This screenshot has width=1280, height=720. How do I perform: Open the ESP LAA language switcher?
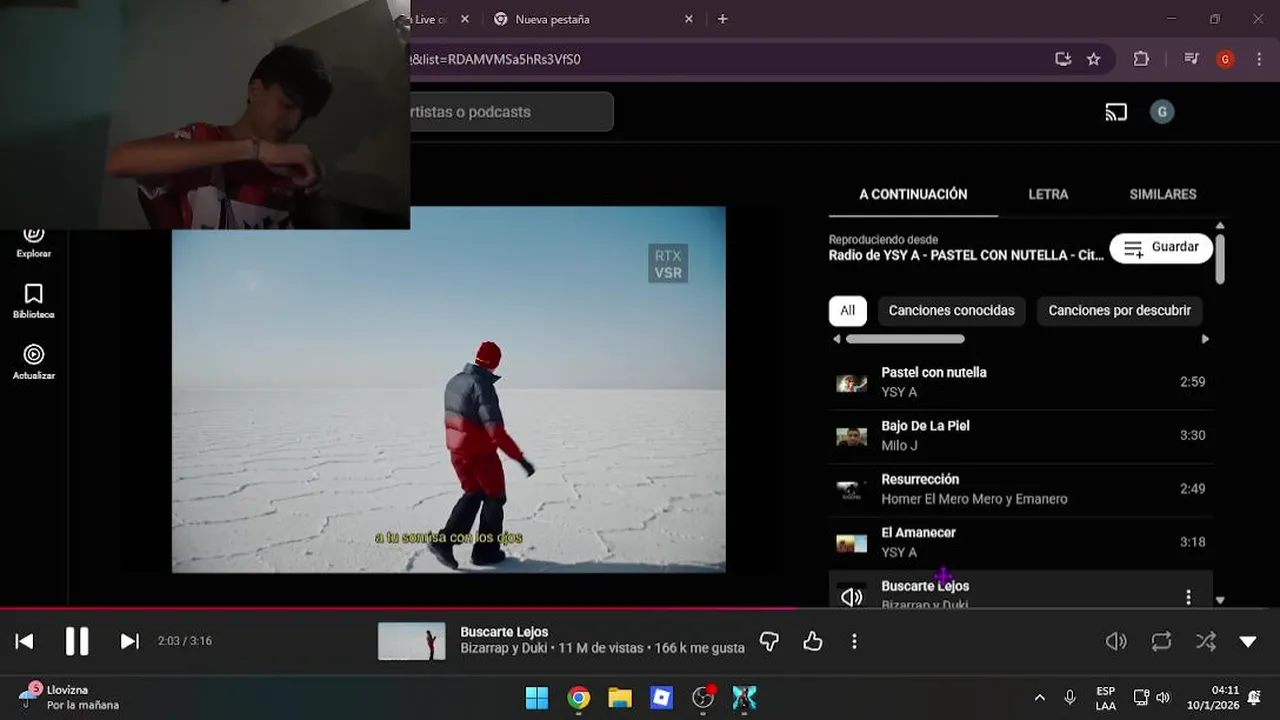click(1105, 698)
